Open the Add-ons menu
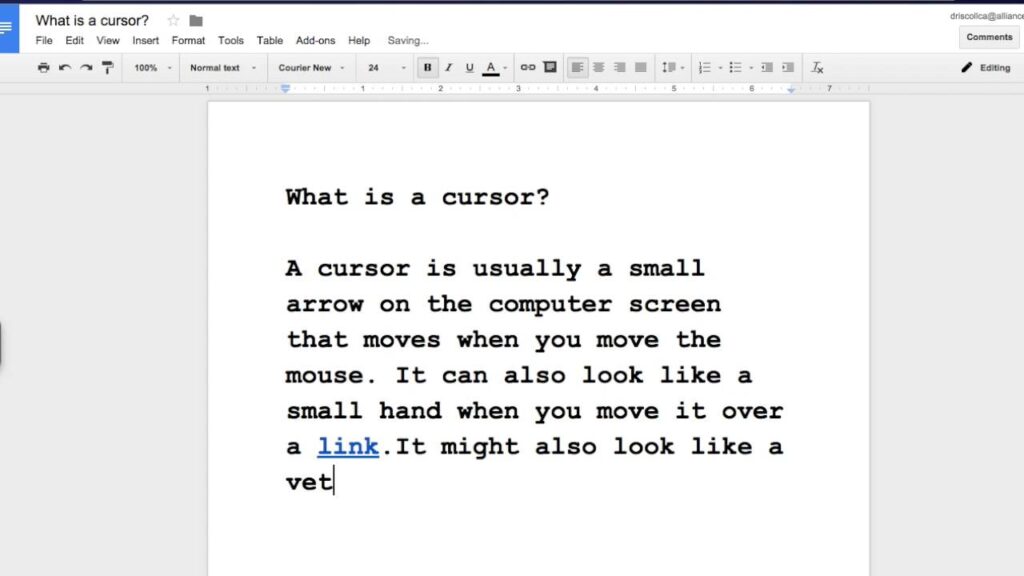Viewport: 1024px width, 576px height. (x=315, y=40)
